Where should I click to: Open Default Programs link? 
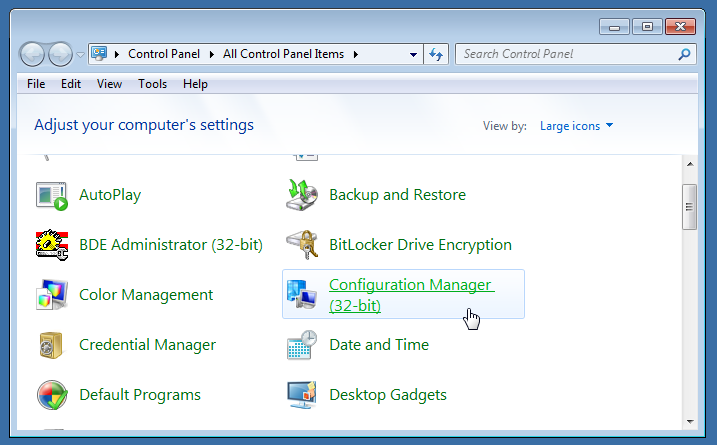140,394
